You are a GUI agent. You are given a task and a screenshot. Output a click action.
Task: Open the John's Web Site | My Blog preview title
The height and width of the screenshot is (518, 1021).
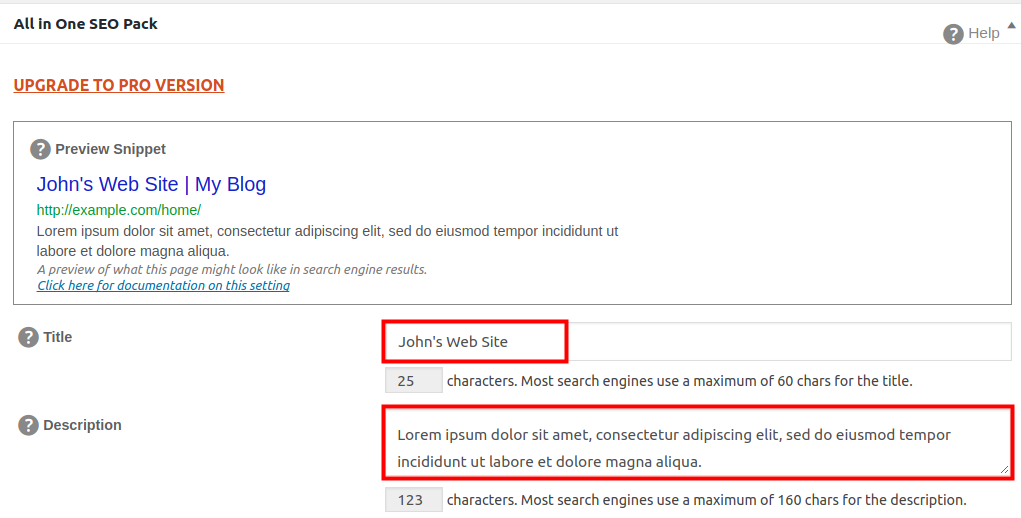click(151, 184)
